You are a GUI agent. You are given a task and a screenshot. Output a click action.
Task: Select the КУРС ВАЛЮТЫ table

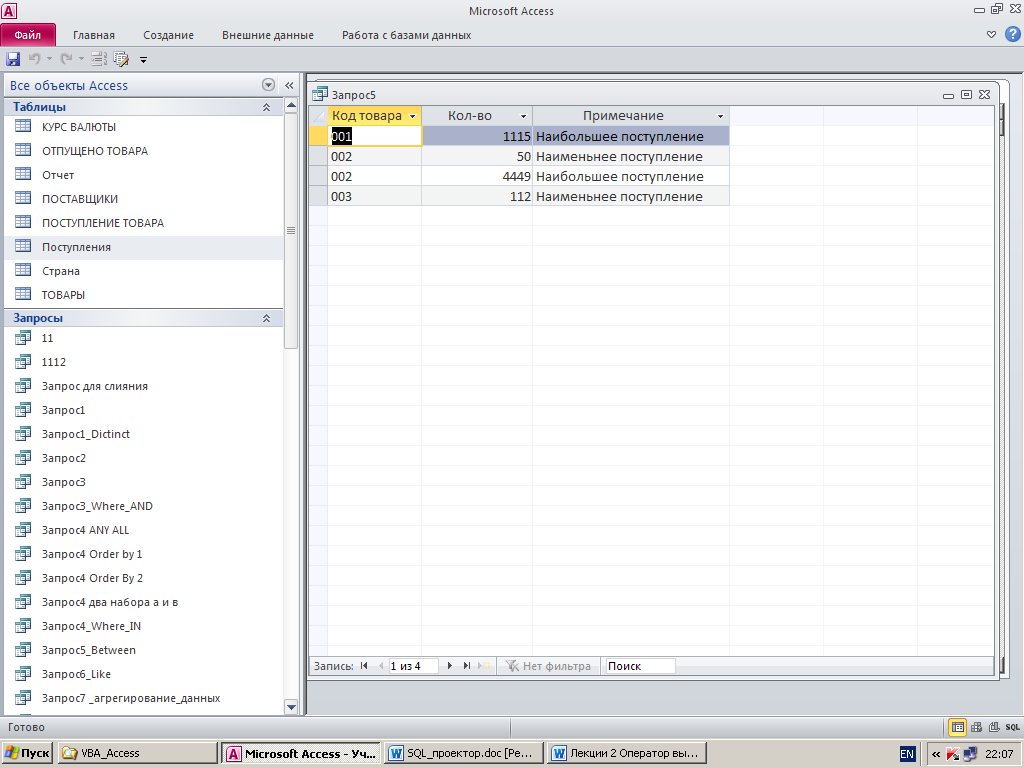coord(144,127)
